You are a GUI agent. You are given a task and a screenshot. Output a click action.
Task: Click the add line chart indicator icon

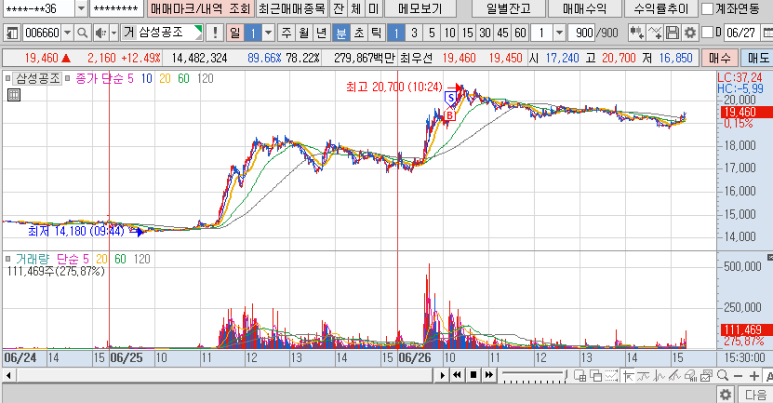coord(655,33)
